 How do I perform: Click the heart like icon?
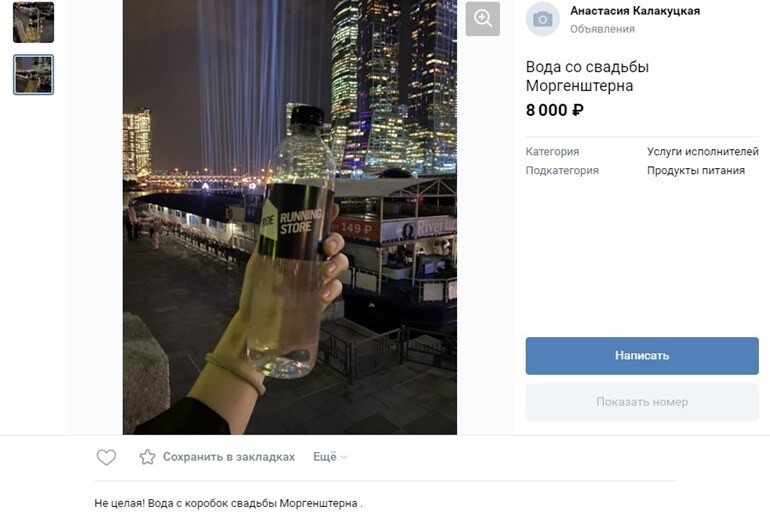pos(106,457)
